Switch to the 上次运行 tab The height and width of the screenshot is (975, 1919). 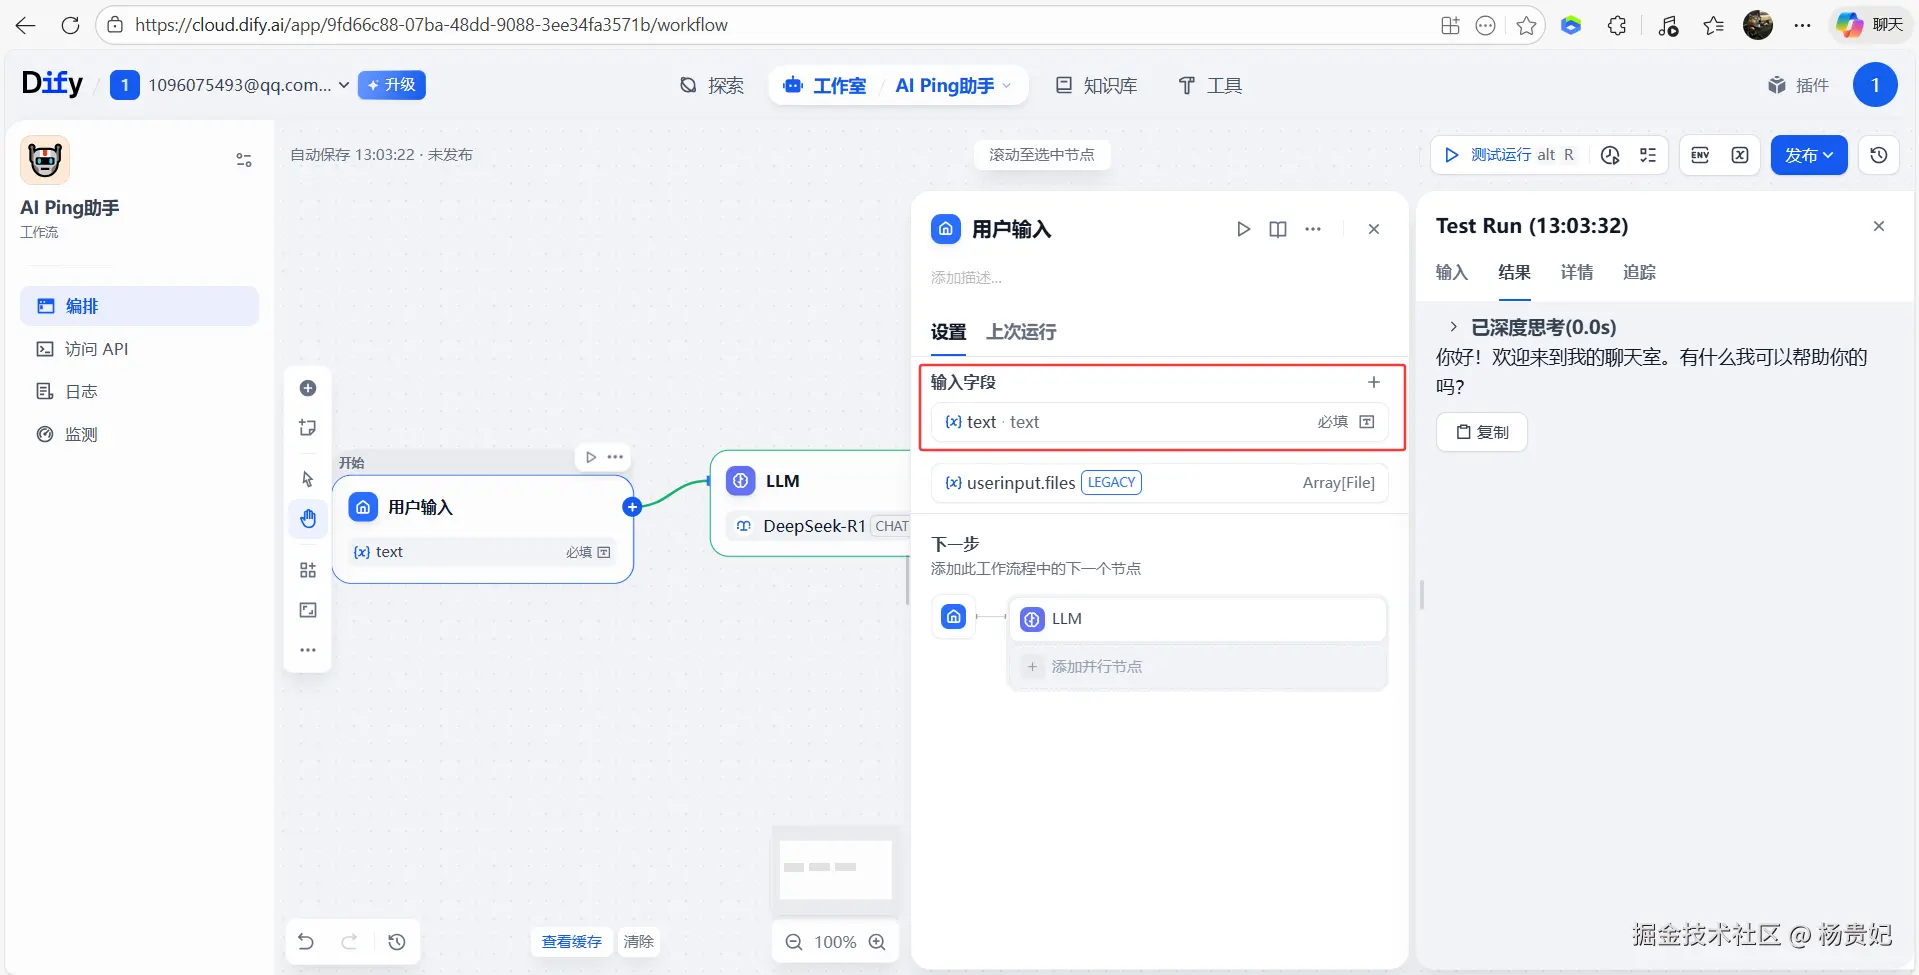pyautogui.click(x=1021, y=332)
